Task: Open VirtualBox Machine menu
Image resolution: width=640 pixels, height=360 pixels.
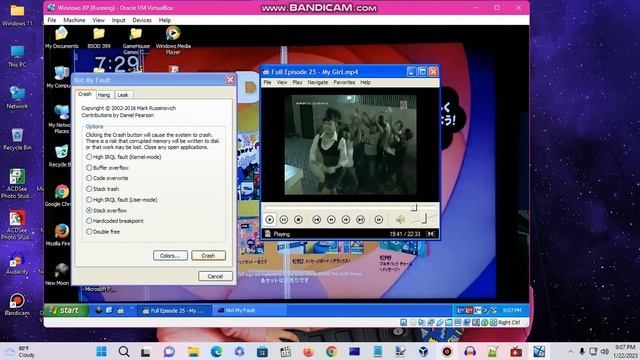Action: pos(74,20)
